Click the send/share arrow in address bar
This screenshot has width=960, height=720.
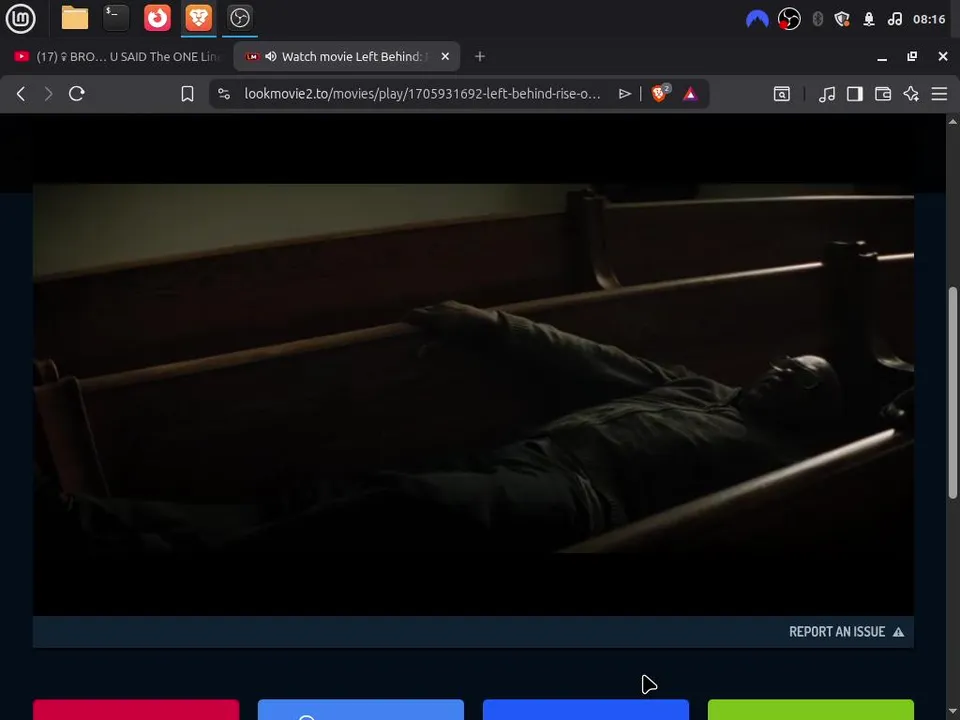point(624,94)
